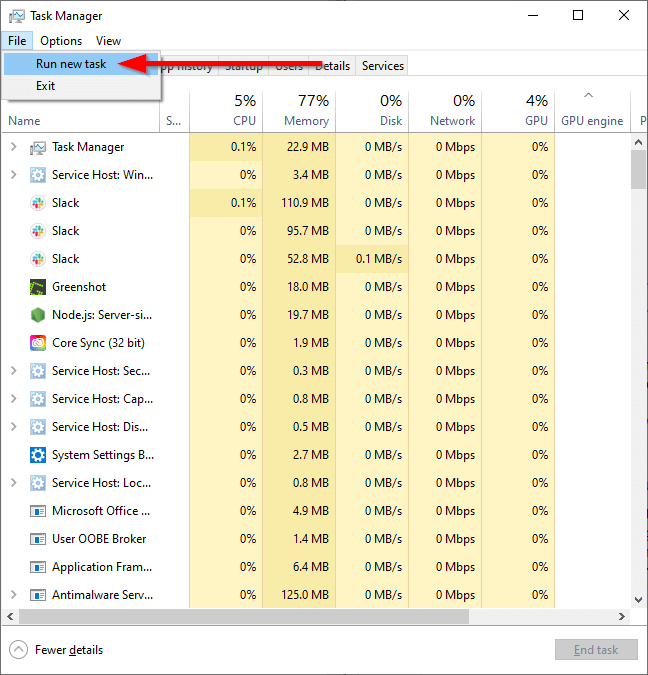This screenshot has width=648, height=675.
Task: Click the 125.0 MB memory value
Action: [305, 594]
